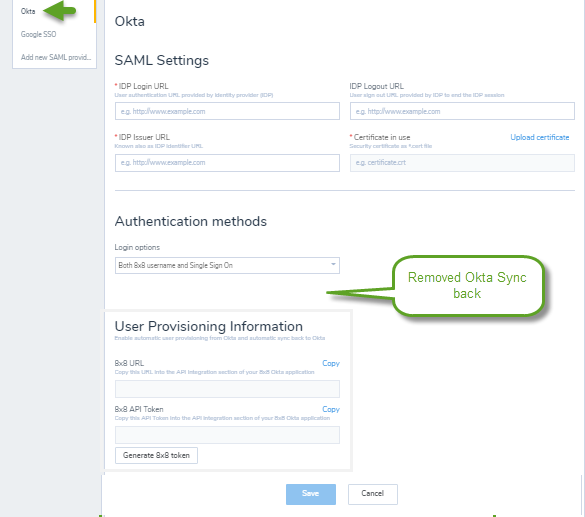The height and width of the screenshot is (517, 585).
Task: Click the User Provisioning Information heading
Action: point(209,326)
